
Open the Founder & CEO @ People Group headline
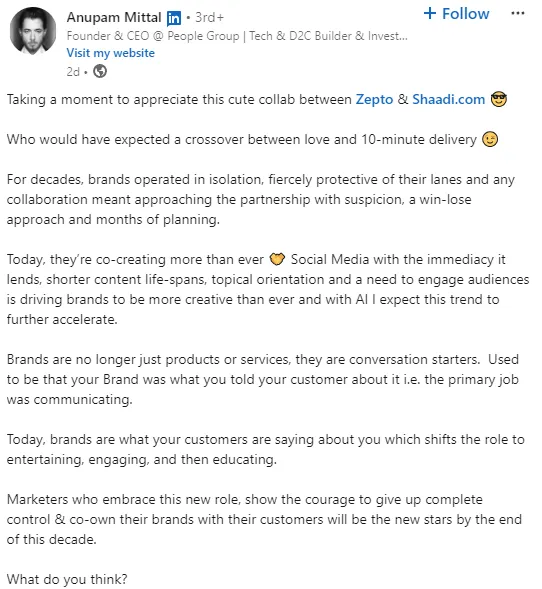[x=237, y=36]
